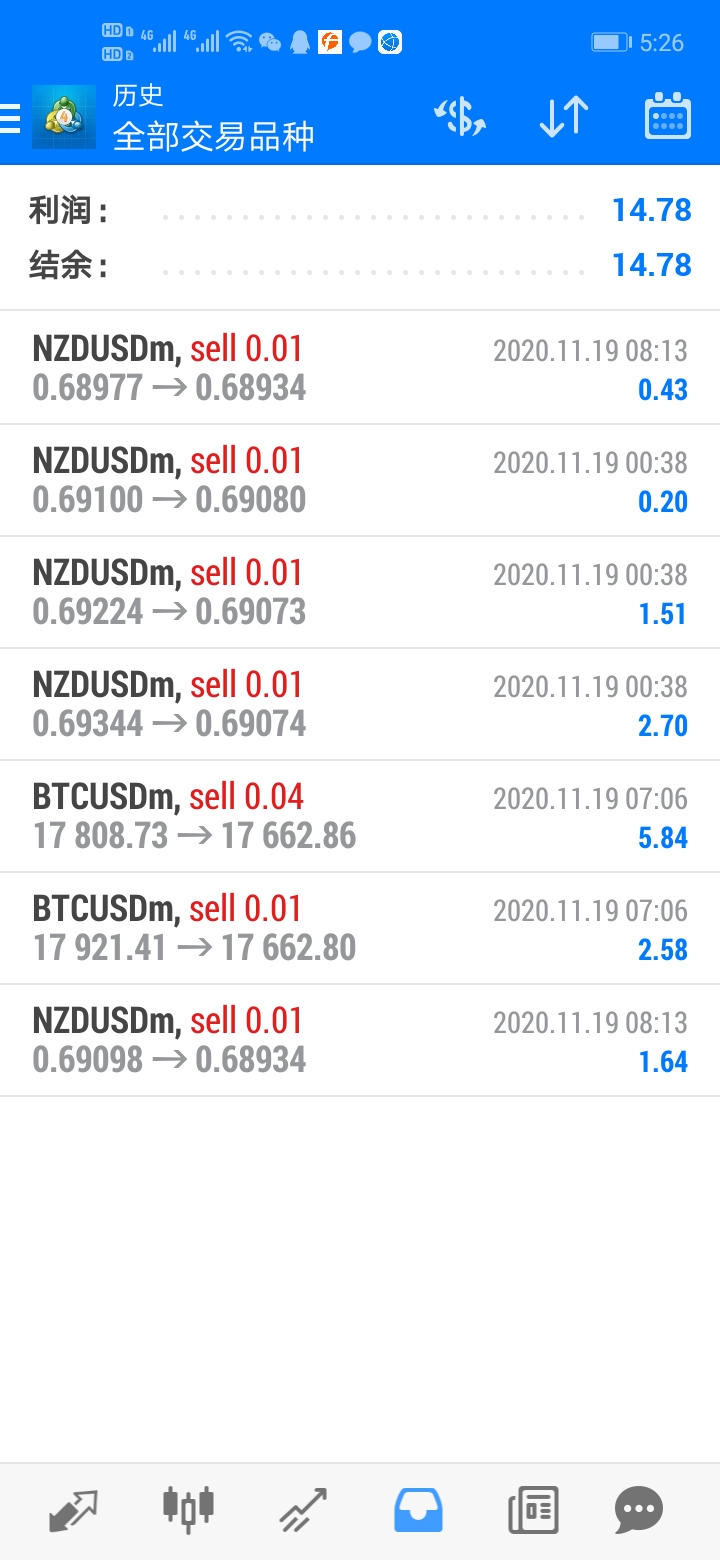Tap the 利润 profit summary row

(360, 211)
